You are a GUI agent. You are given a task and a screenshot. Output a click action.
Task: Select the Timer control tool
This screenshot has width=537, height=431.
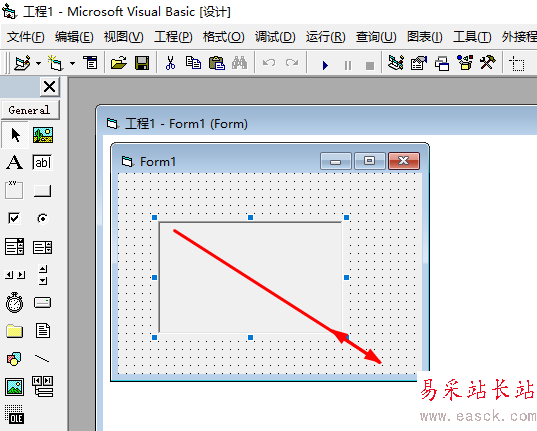point(14,302)
